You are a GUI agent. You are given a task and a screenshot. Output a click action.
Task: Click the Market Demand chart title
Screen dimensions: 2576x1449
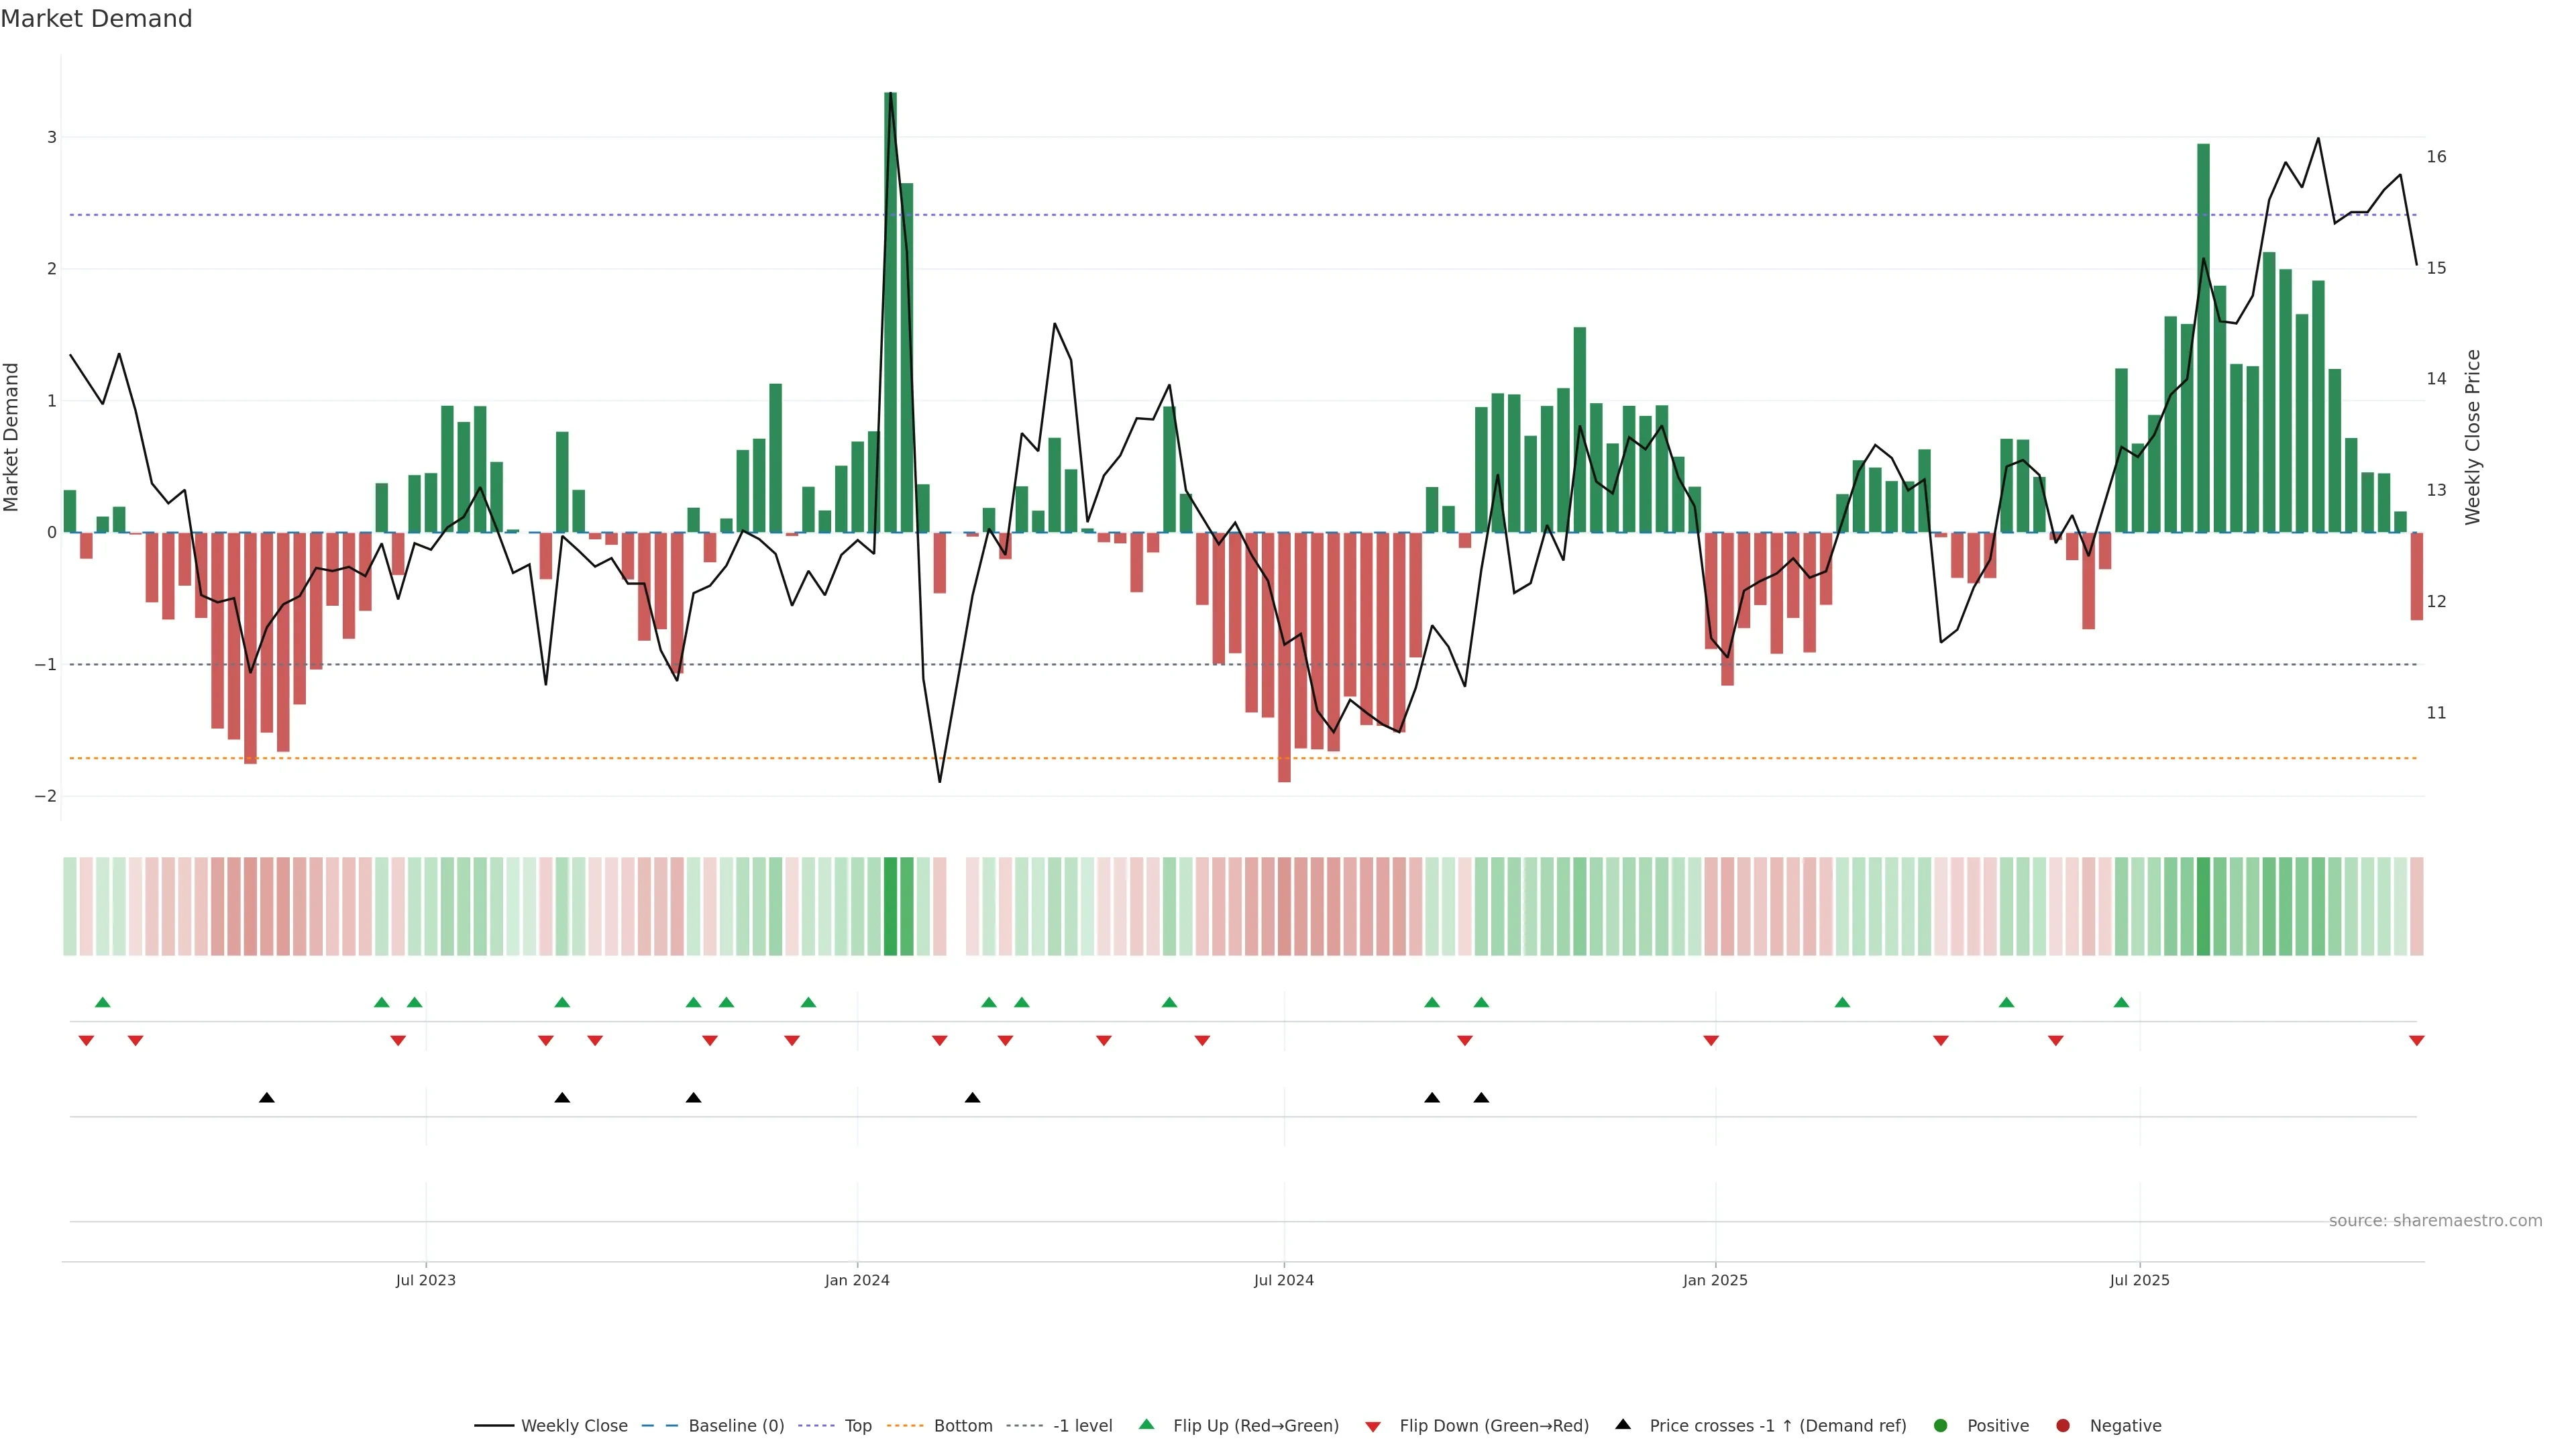point(96,19)
